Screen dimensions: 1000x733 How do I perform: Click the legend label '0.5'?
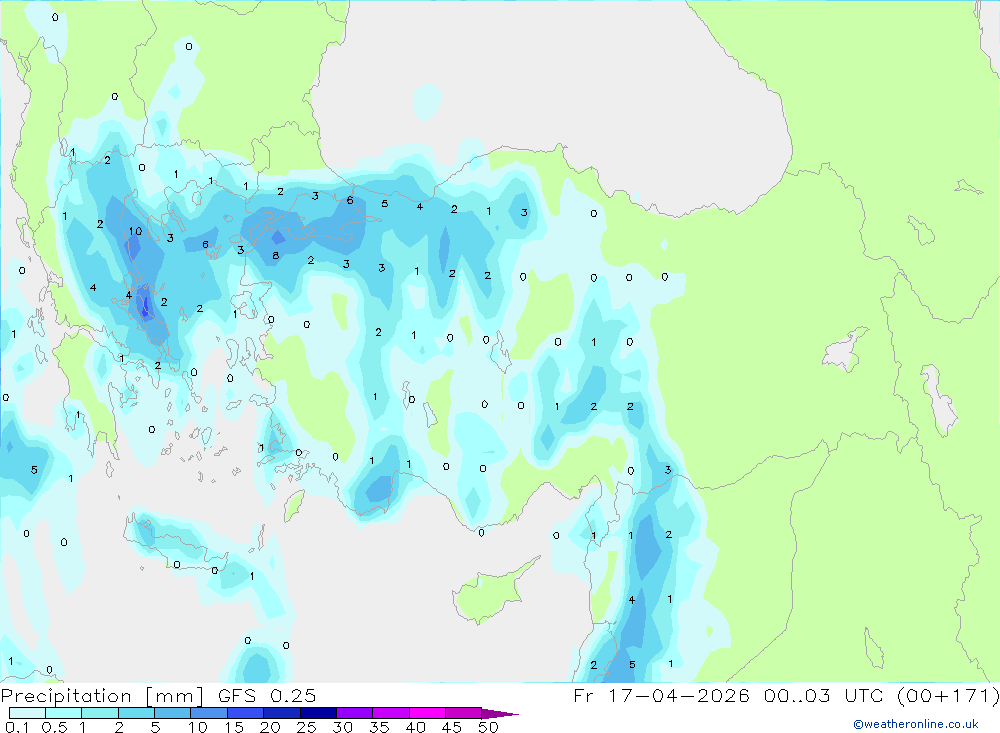click(54, 727)
